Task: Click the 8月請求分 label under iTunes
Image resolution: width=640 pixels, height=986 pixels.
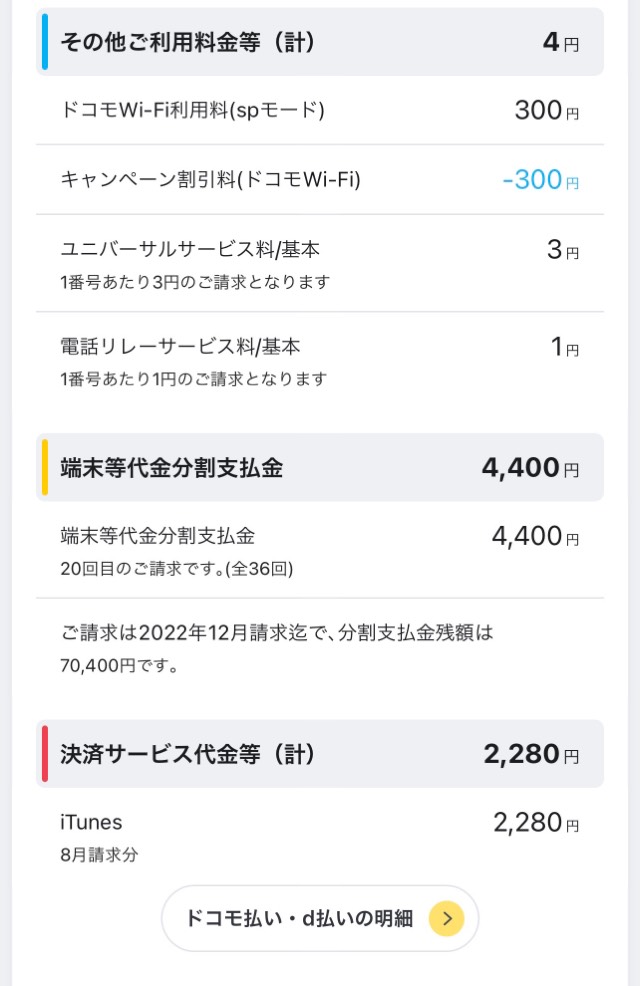Action: tap(99, 855)
